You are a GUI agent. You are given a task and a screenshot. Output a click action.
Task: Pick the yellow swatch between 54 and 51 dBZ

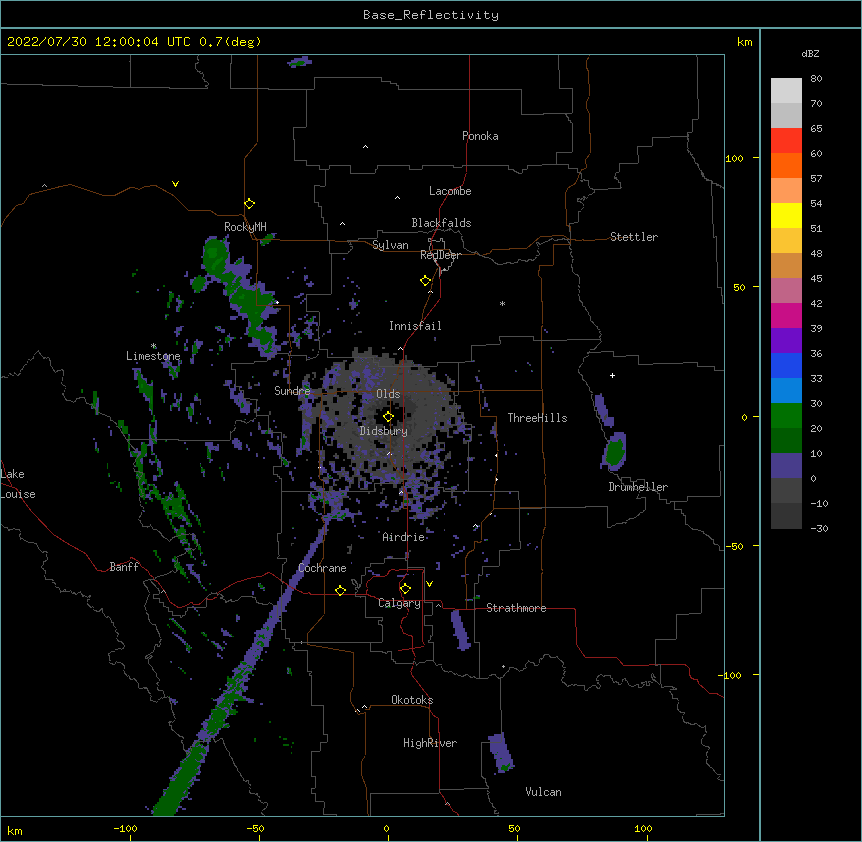[786, 215]
